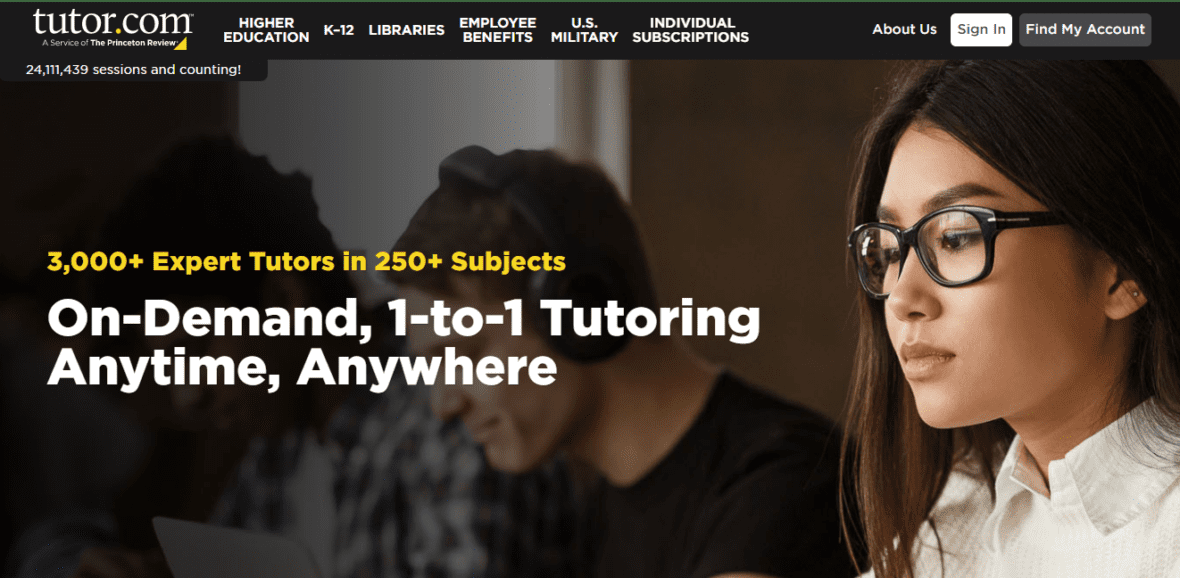Click the laptop in the hero photo
The width and height of the screenshot is (1180, 578).
pyautogui.click(x=233, y=548)
